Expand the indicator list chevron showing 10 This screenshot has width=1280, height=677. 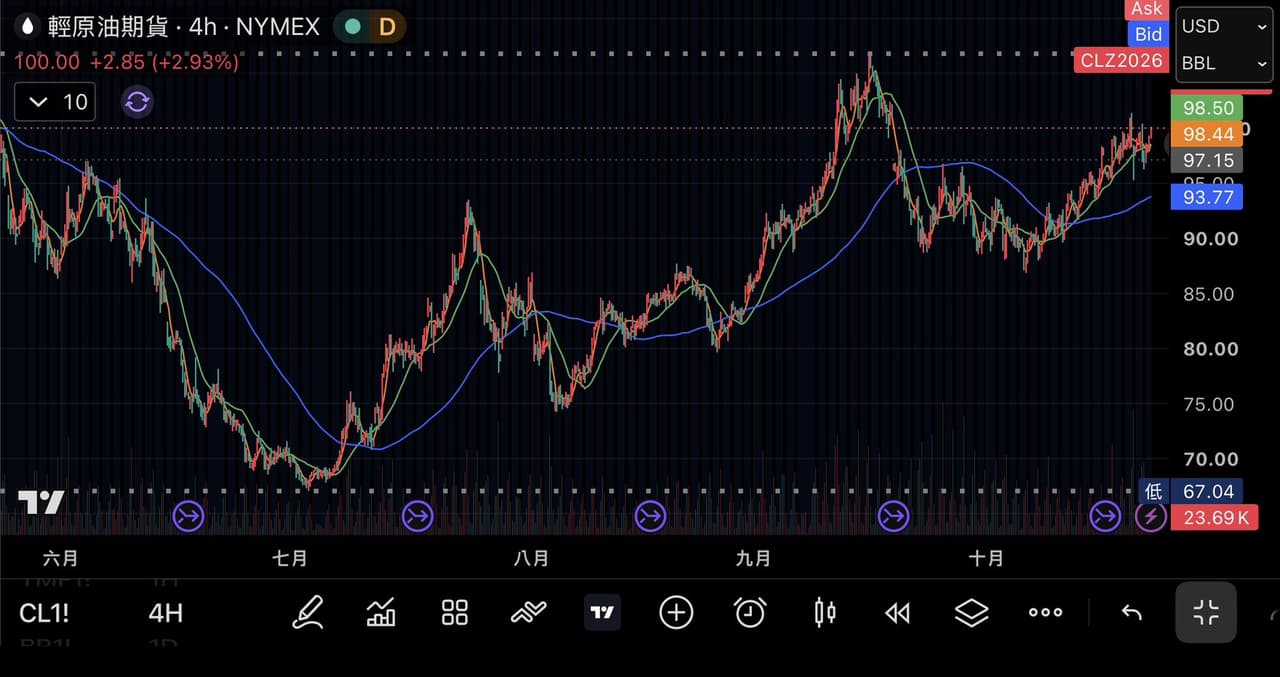pyautogui.click(x=55, y=101)
